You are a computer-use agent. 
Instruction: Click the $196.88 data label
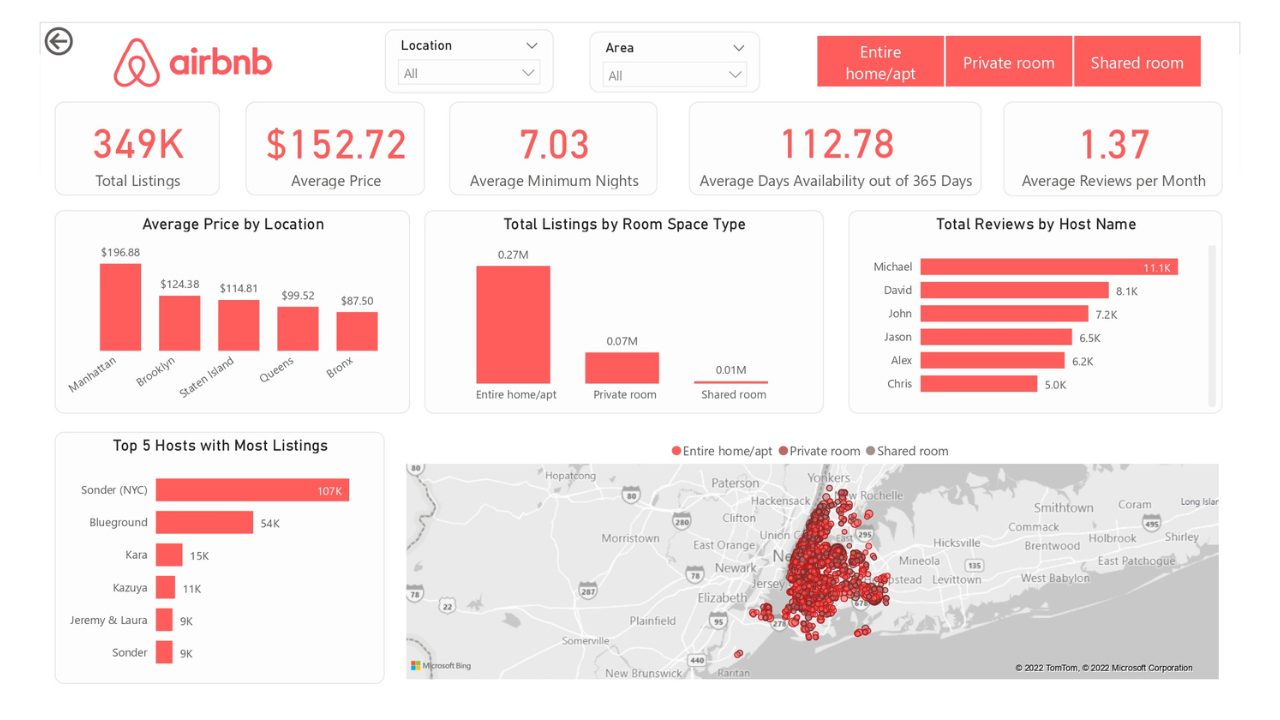pyautogui.click(x=120, y=253)
